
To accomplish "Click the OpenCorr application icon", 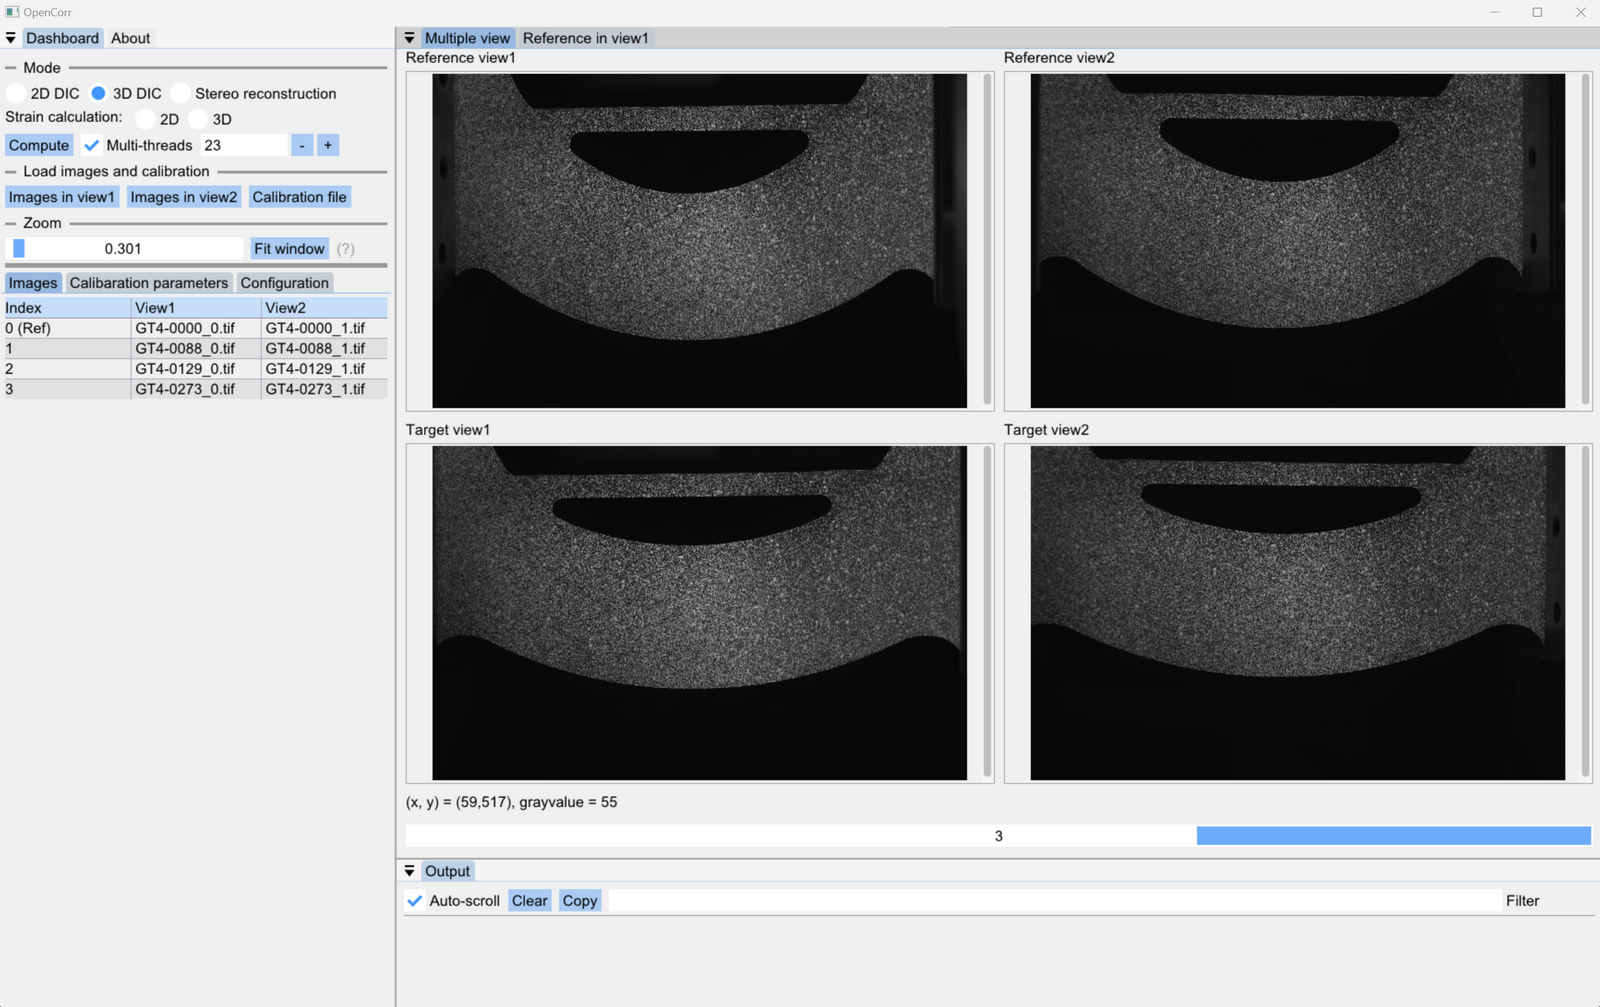I will click(10, 11).
